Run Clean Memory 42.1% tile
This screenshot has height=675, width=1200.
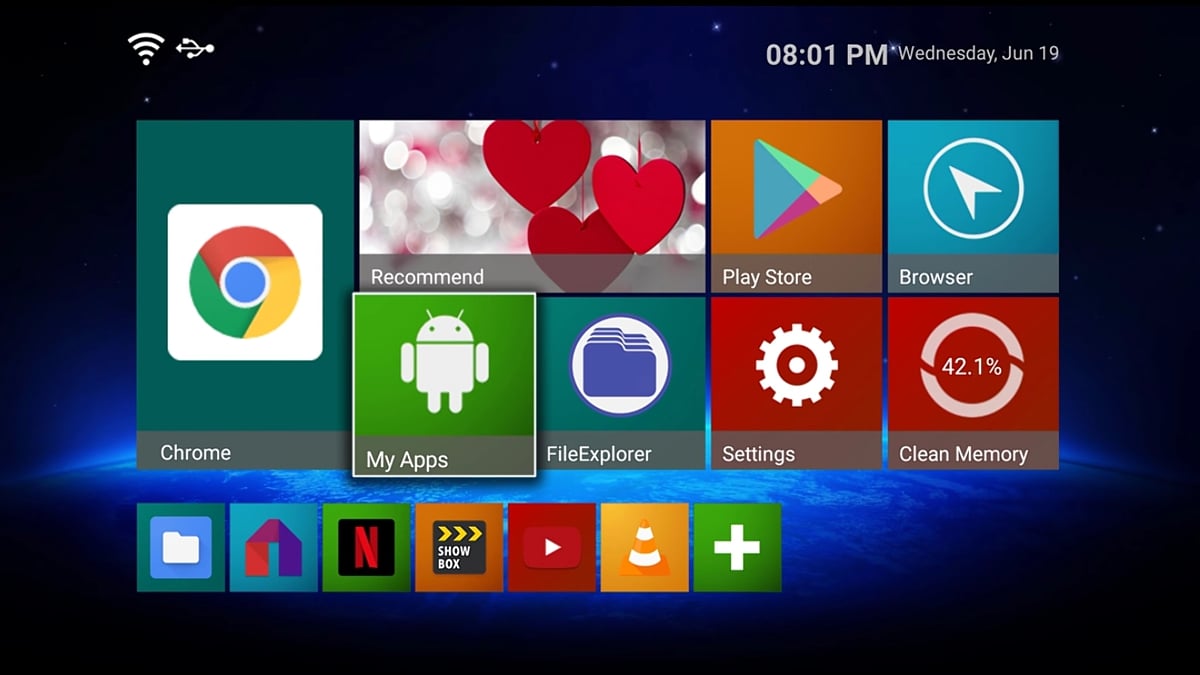click(x=973, y=383)
